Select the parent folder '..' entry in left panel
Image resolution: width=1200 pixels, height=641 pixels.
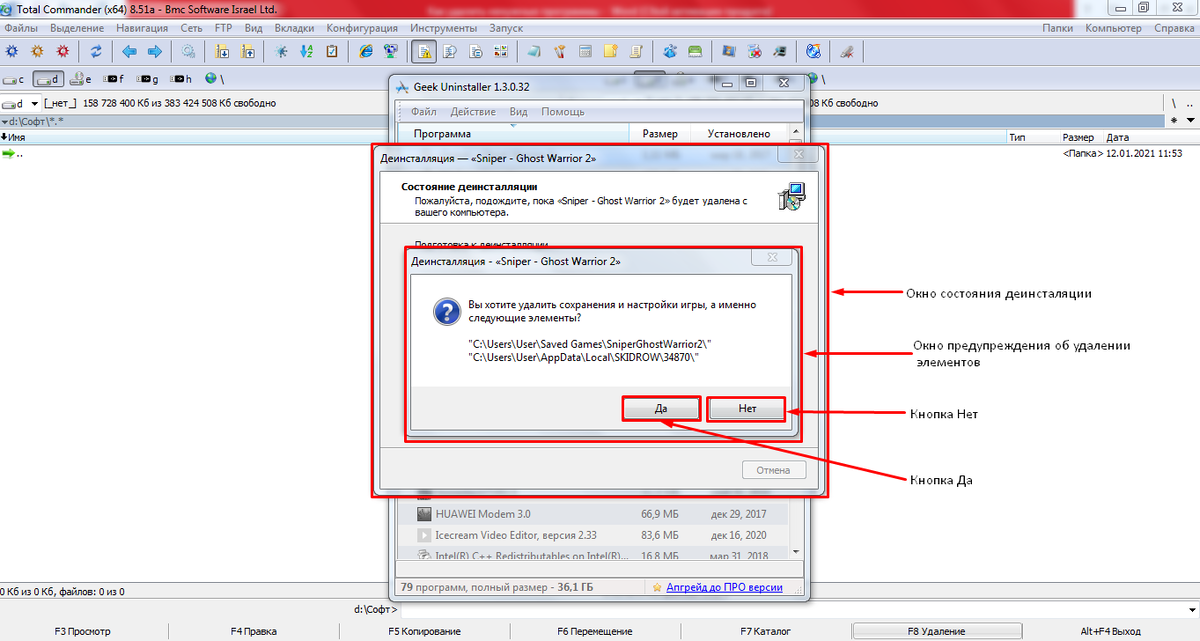(14, 153)
